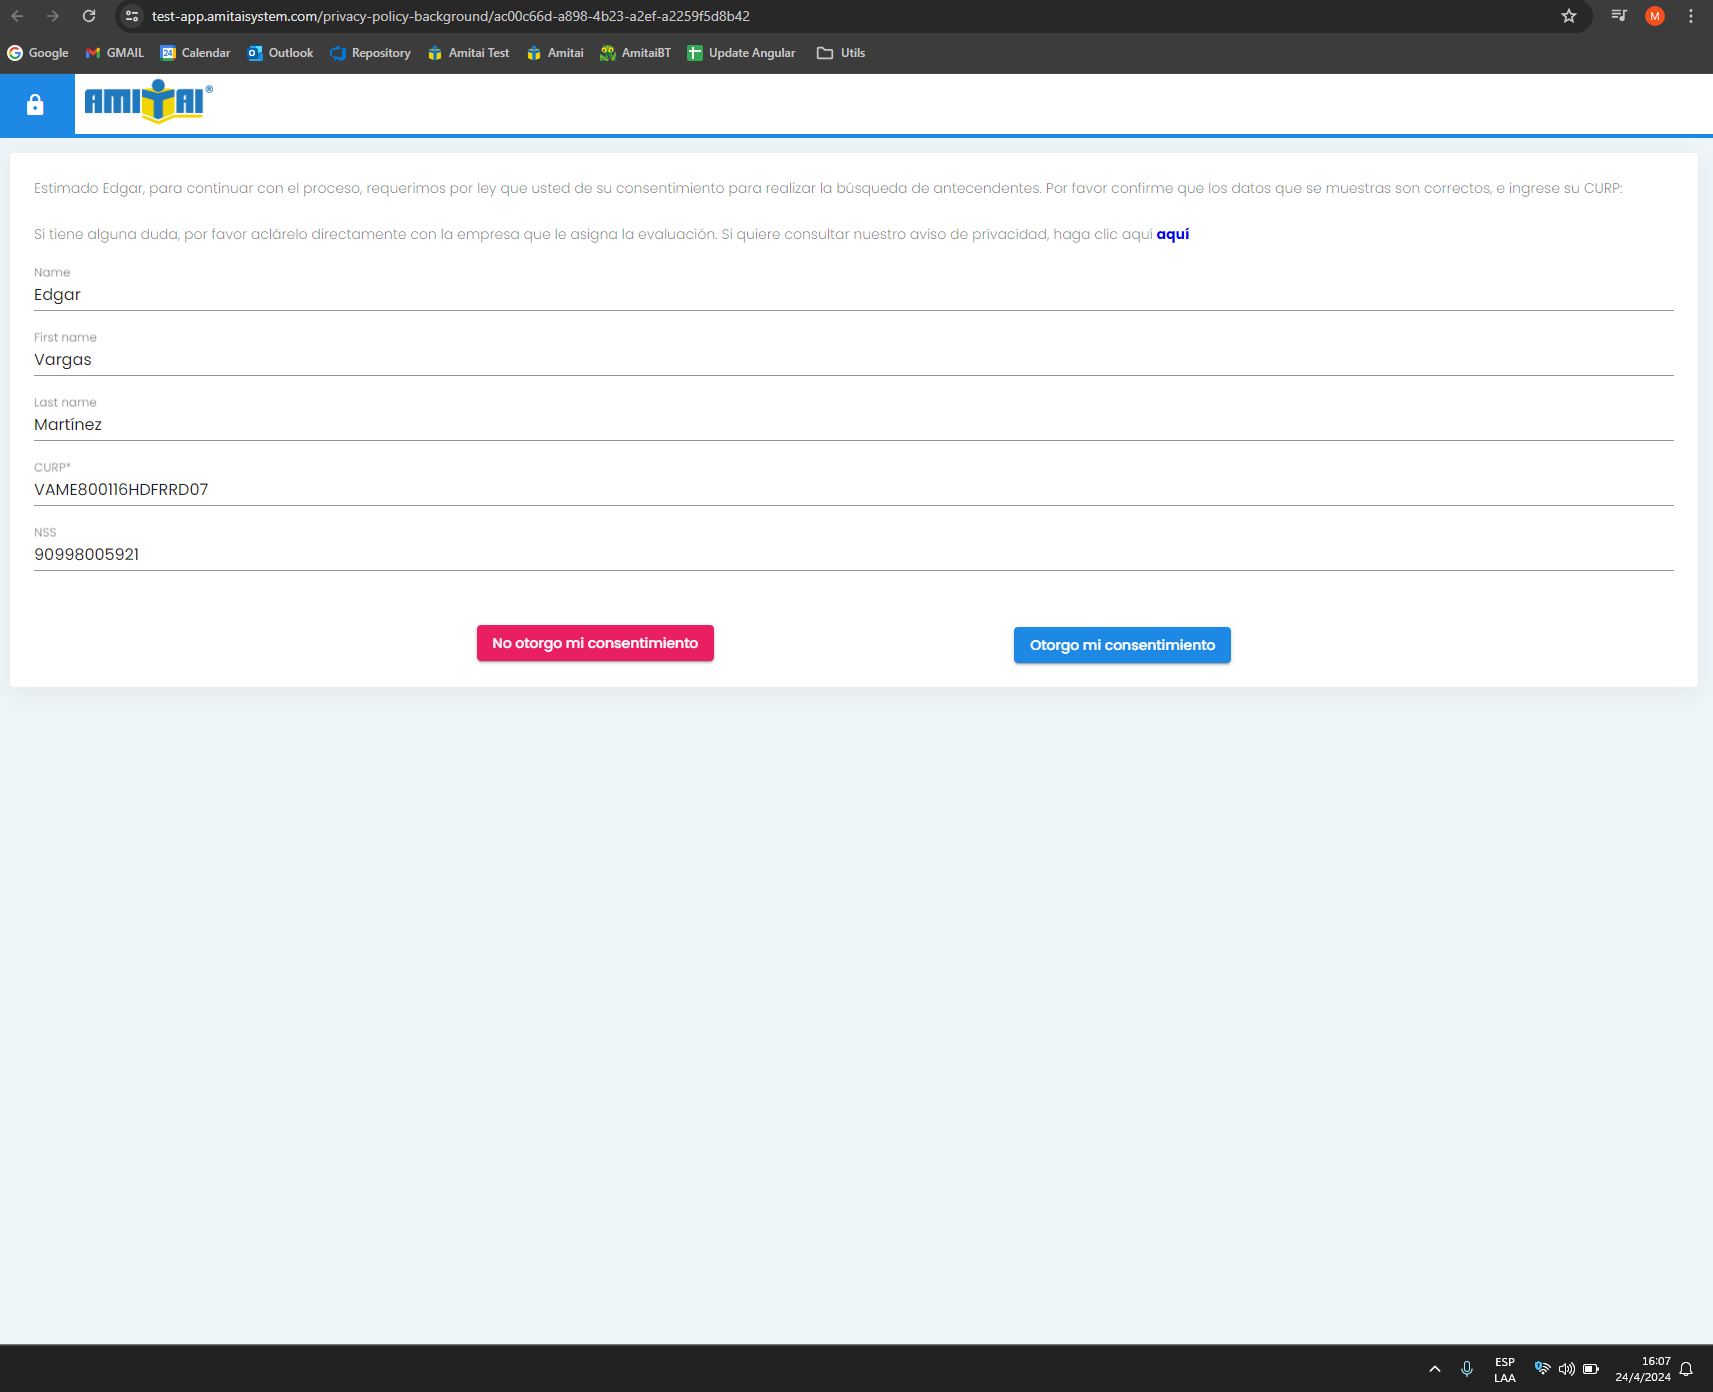The width and height of the screenshot is (1713, 1392).
Task: Click the blue lock icon in header
Action: (x=36, y=105)
